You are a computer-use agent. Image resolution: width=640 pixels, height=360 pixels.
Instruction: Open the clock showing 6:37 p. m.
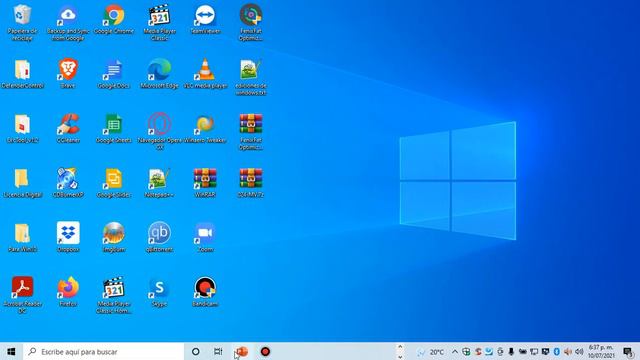[x=601, y=351]
